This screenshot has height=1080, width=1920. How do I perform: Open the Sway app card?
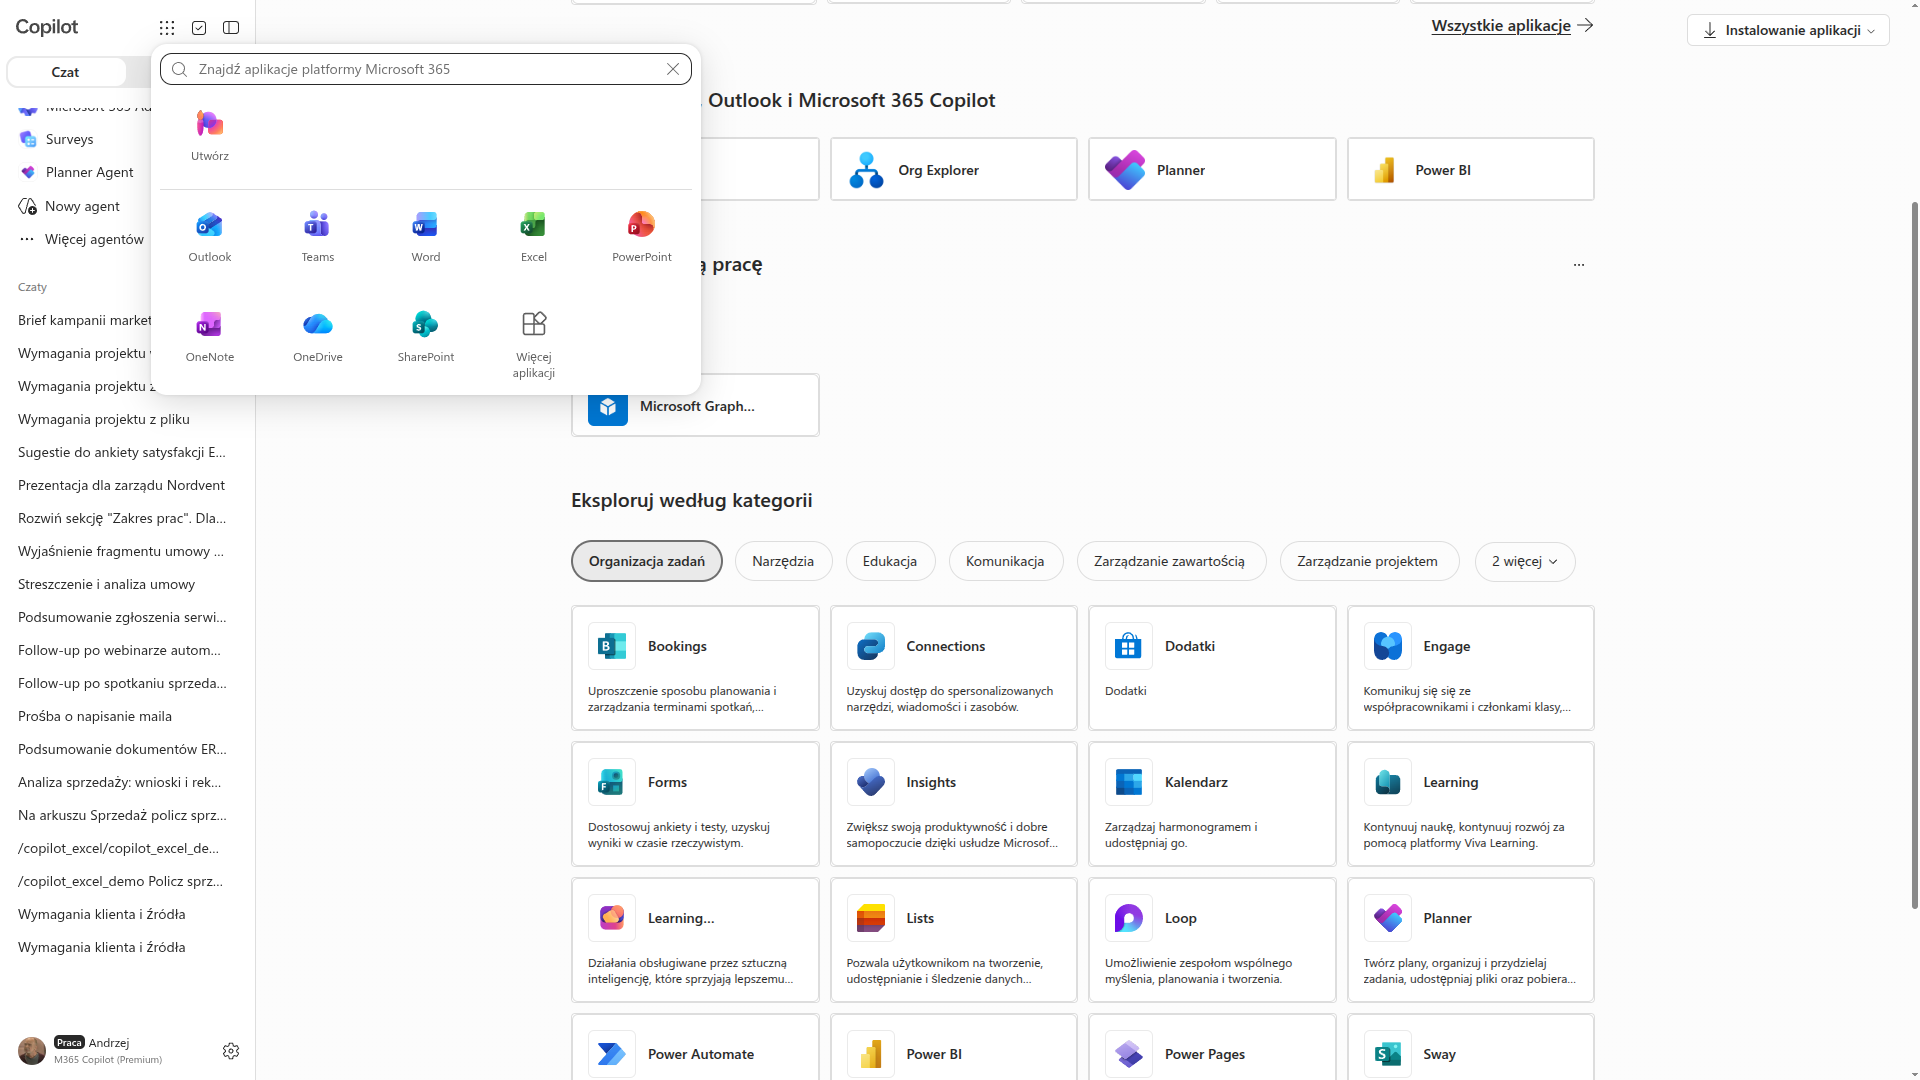[1471, 1047]
